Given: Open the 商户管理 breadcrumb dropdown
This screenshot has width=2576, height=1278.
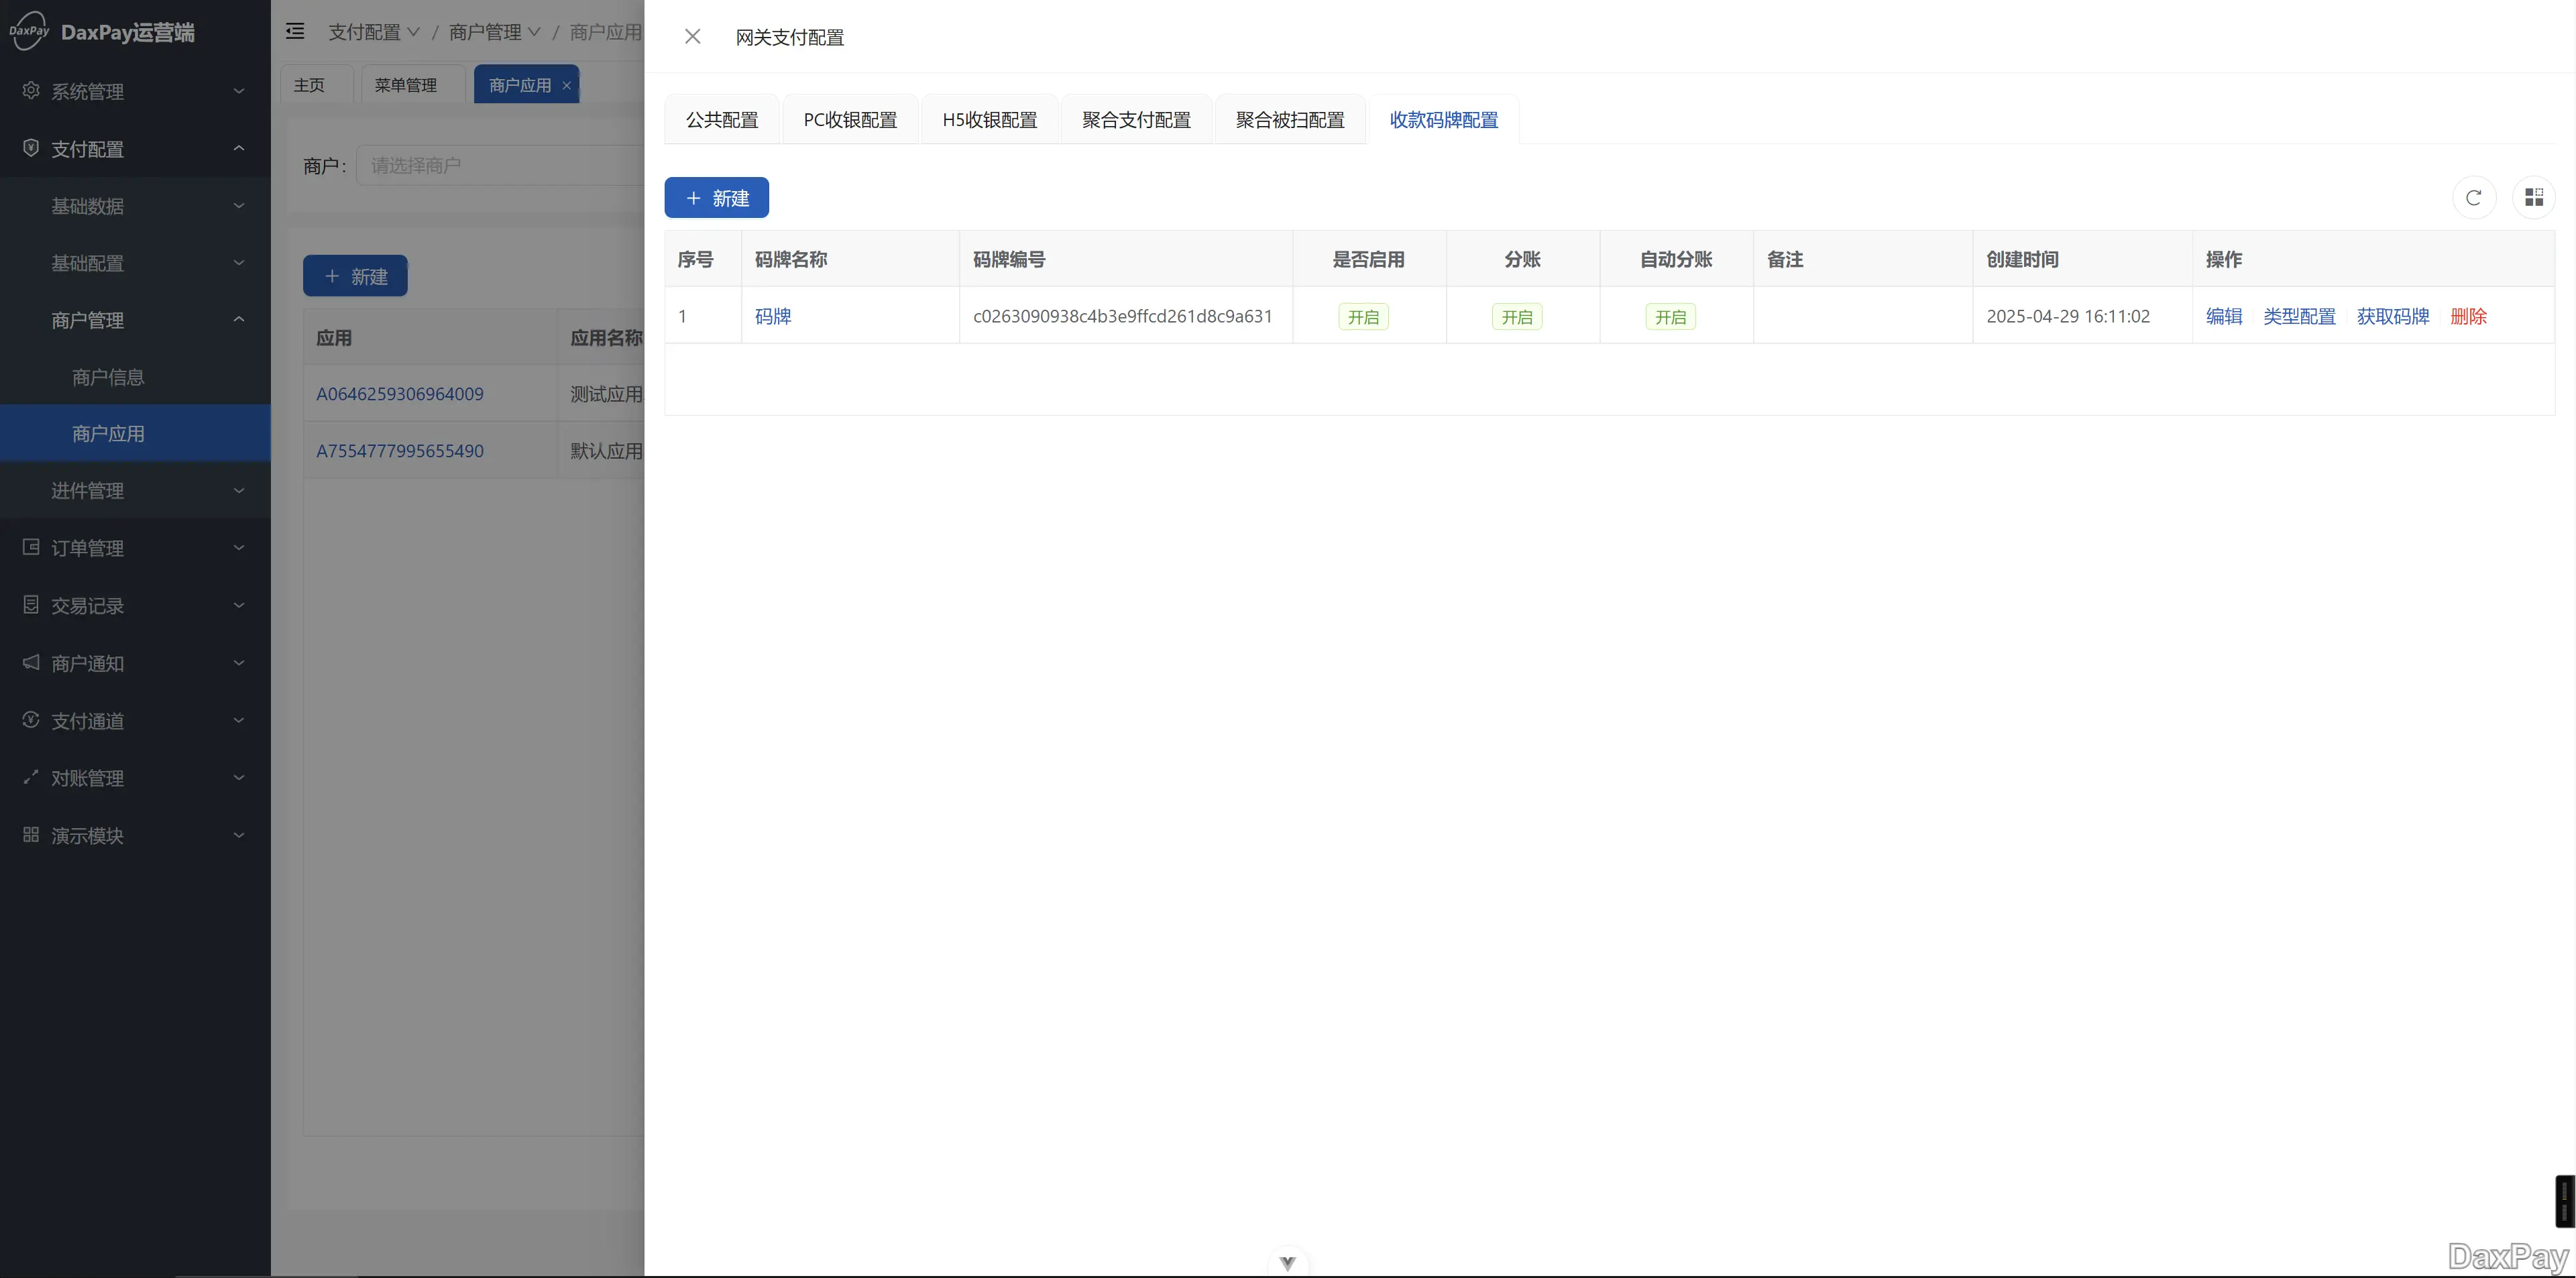Looking at the screenshot, I should pyautogui.click(x=495, y=32).
